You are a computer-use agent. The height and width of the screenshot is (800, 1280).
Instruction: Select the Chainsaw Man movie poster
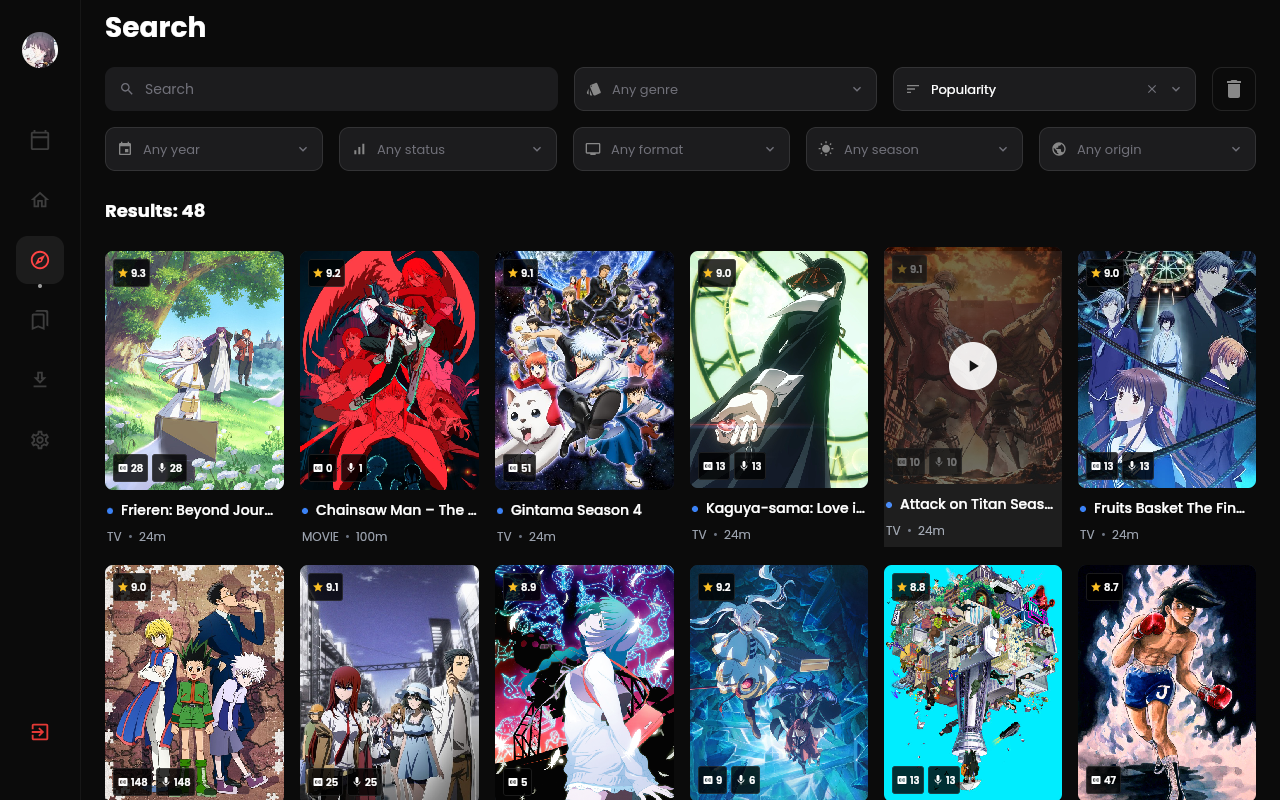[x=389, y=370]
